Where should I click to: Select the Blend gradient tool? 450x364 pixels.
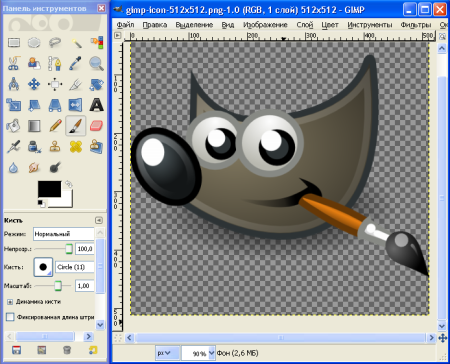pos(34,126)
